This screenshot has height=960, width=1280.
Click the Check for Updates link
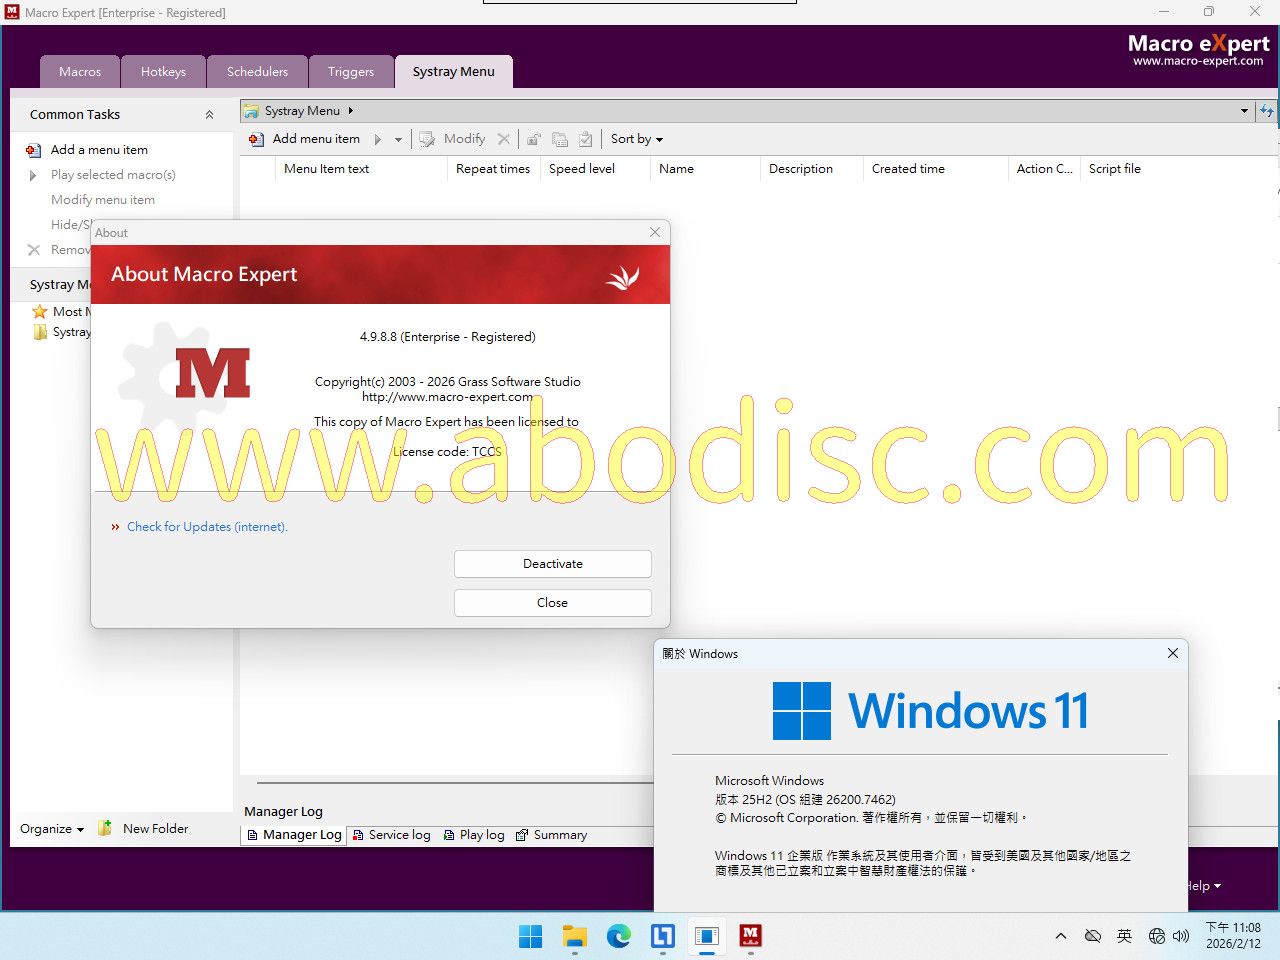pos(207,527)
